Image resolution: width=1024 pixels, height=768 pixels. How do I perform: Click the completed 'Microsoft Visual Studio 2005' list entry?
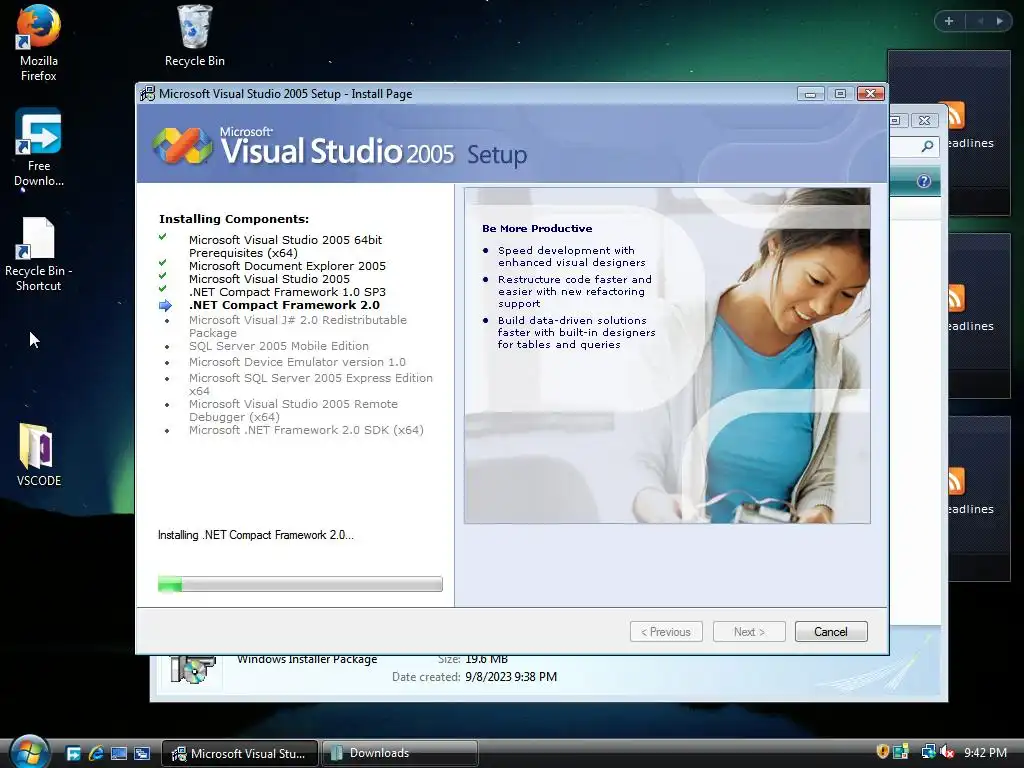(269, 279)
